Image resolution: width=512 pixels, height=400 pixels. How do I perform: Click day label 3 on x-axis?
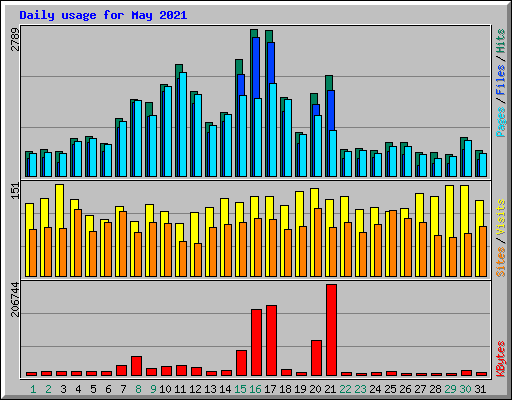coord(63,389)
